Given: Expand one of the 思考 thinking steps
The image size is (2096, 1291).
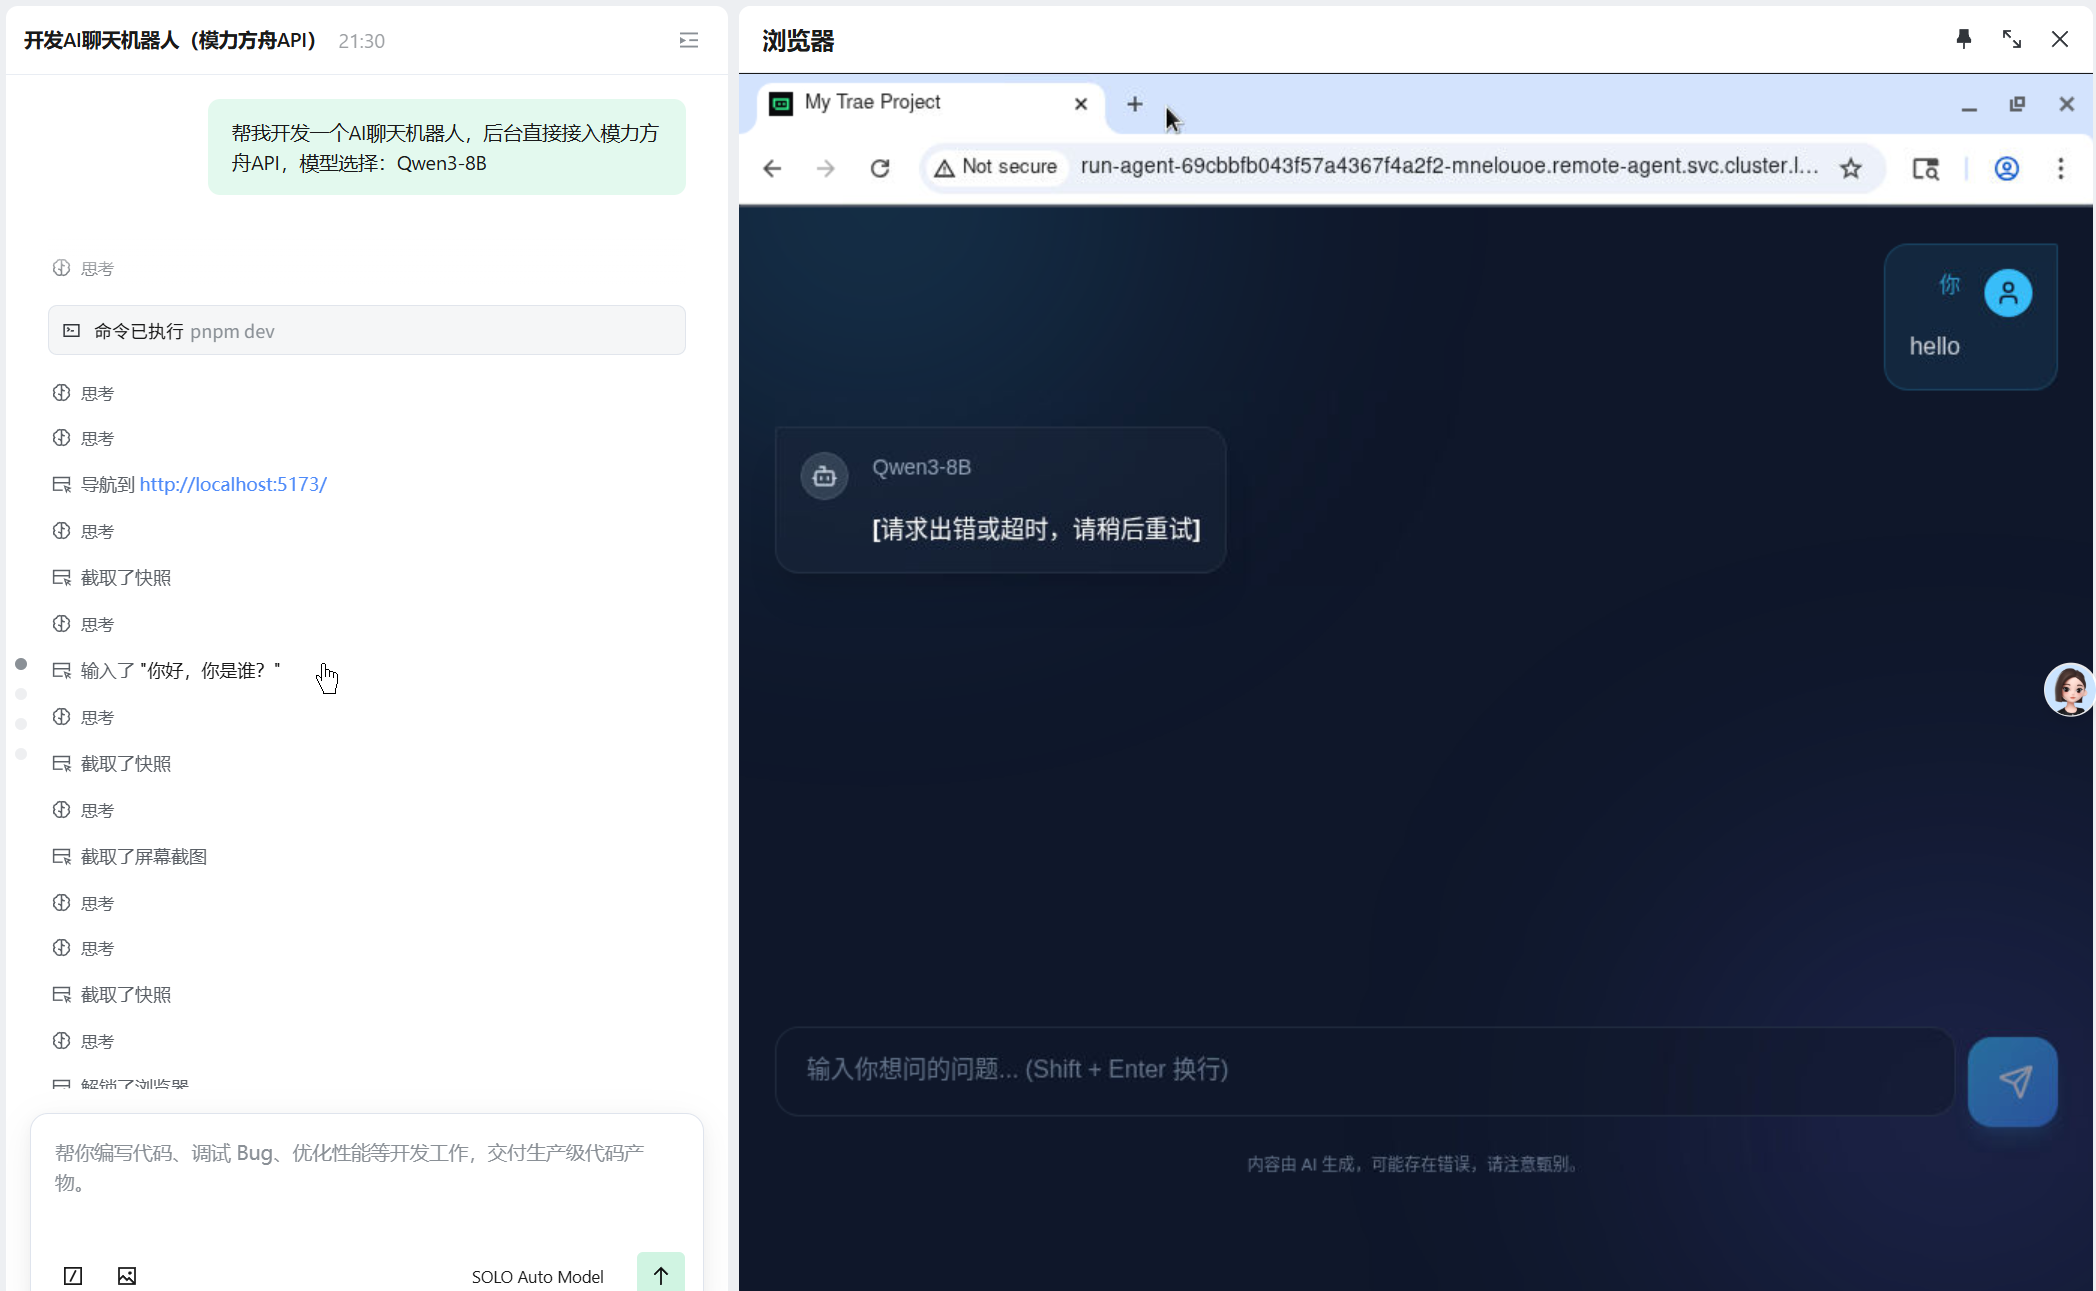Looking at the screenshot, I should pos(97,392).
